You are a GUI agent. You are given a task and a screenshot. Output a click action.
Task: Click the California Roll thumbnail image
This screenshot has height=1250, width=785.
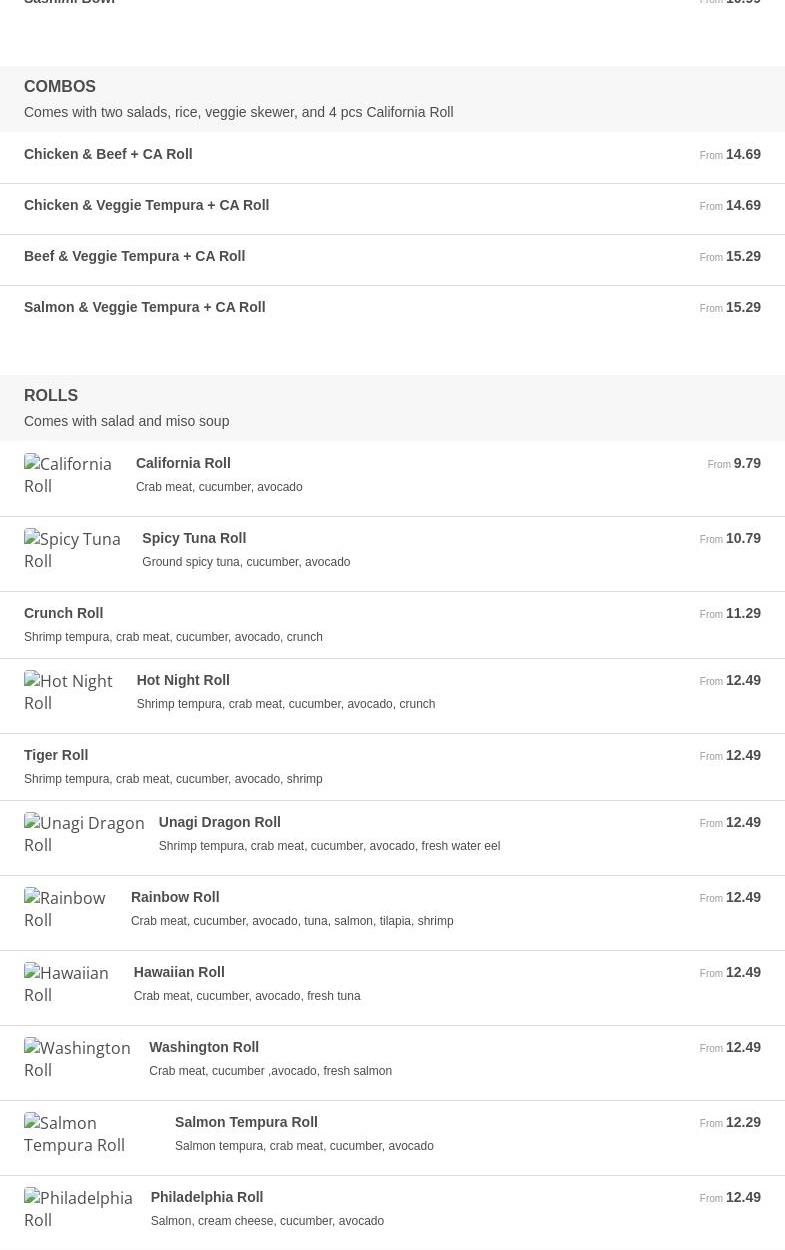tap(68, 476)
